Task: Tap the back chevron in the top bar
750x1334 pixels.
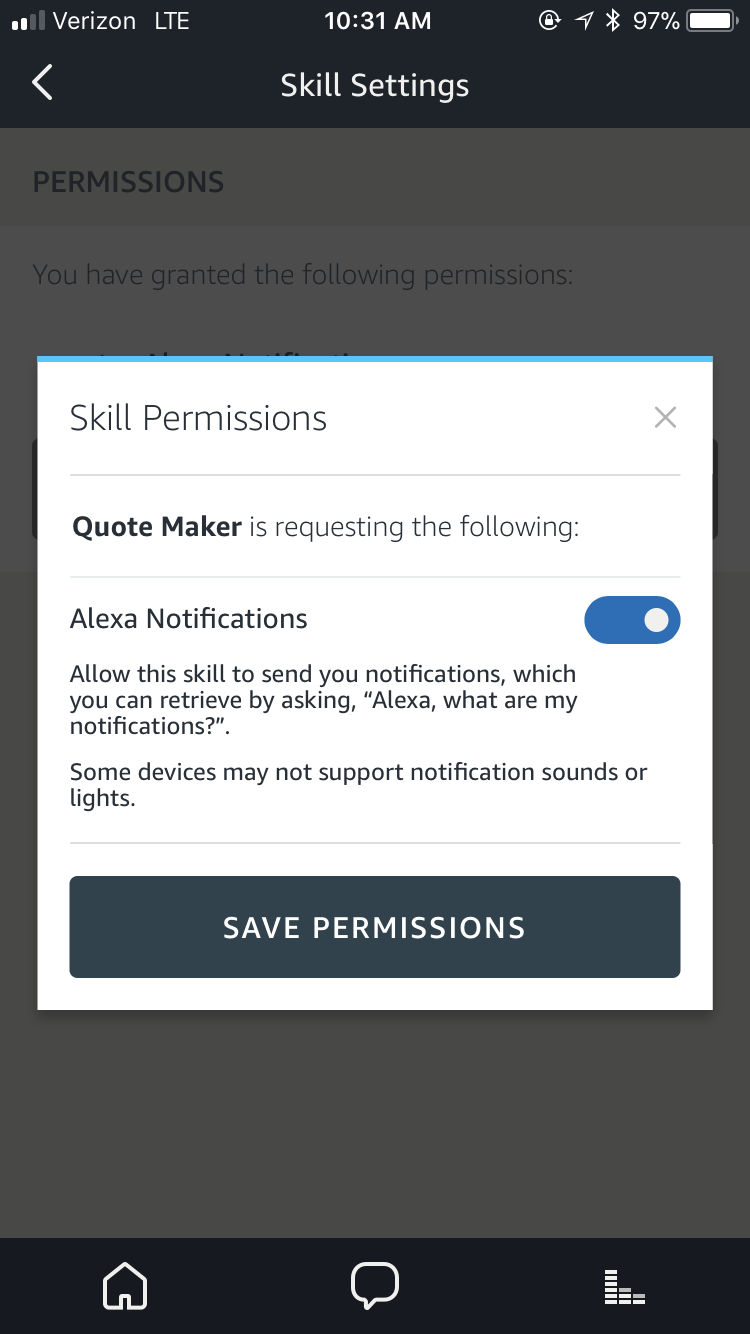Action: pos(42,84)
